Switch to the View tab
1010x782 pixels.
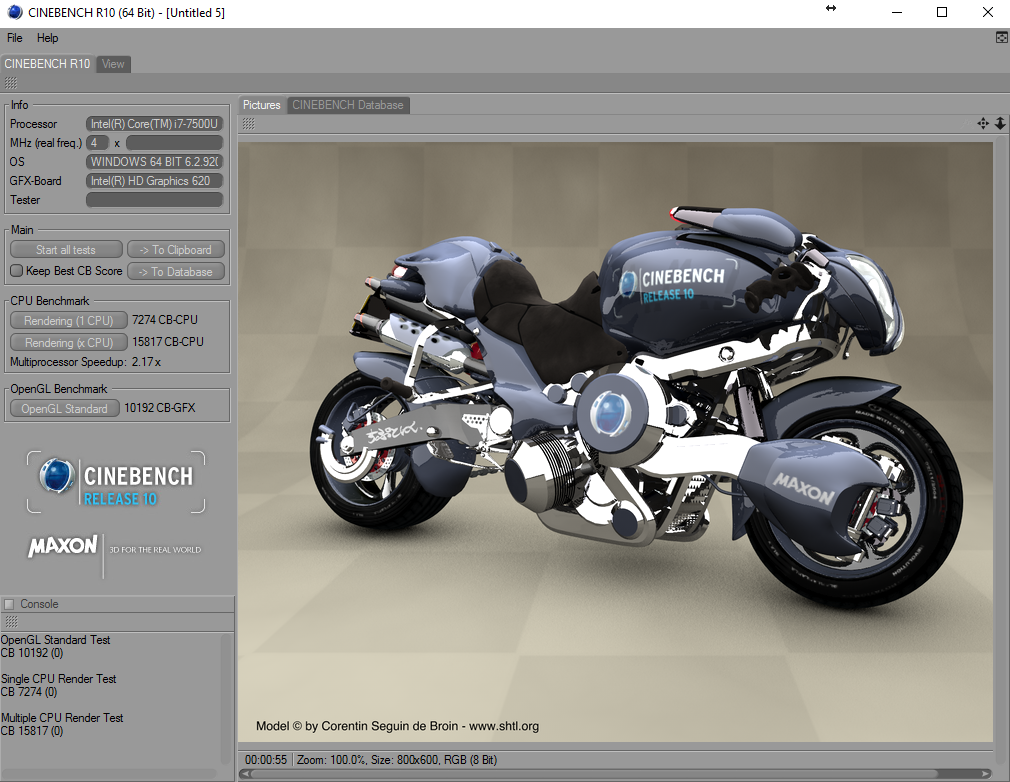pos(113,64)
